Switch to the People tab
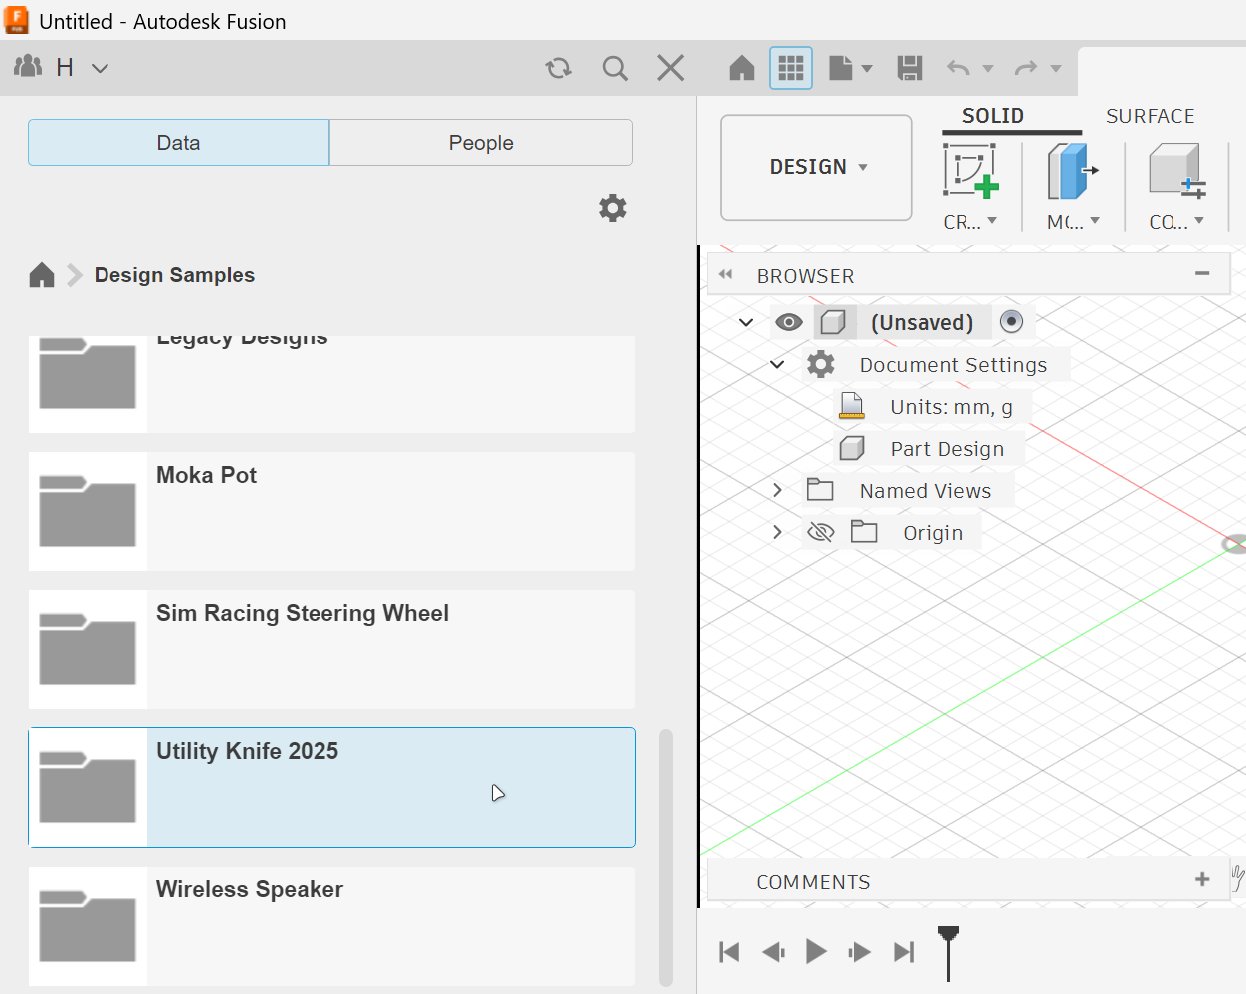Screen dimensions: 1246x994 click(481, 143)
